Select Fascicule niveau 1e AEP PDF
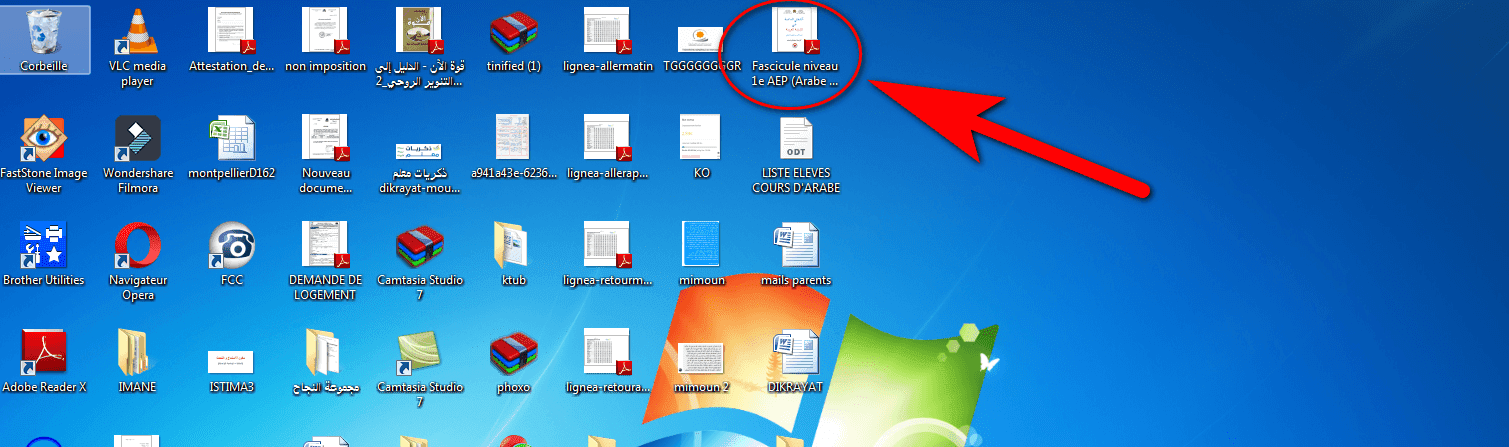Image resolution: width=1509 pixels, height=447 pixels. pos(795,47)
